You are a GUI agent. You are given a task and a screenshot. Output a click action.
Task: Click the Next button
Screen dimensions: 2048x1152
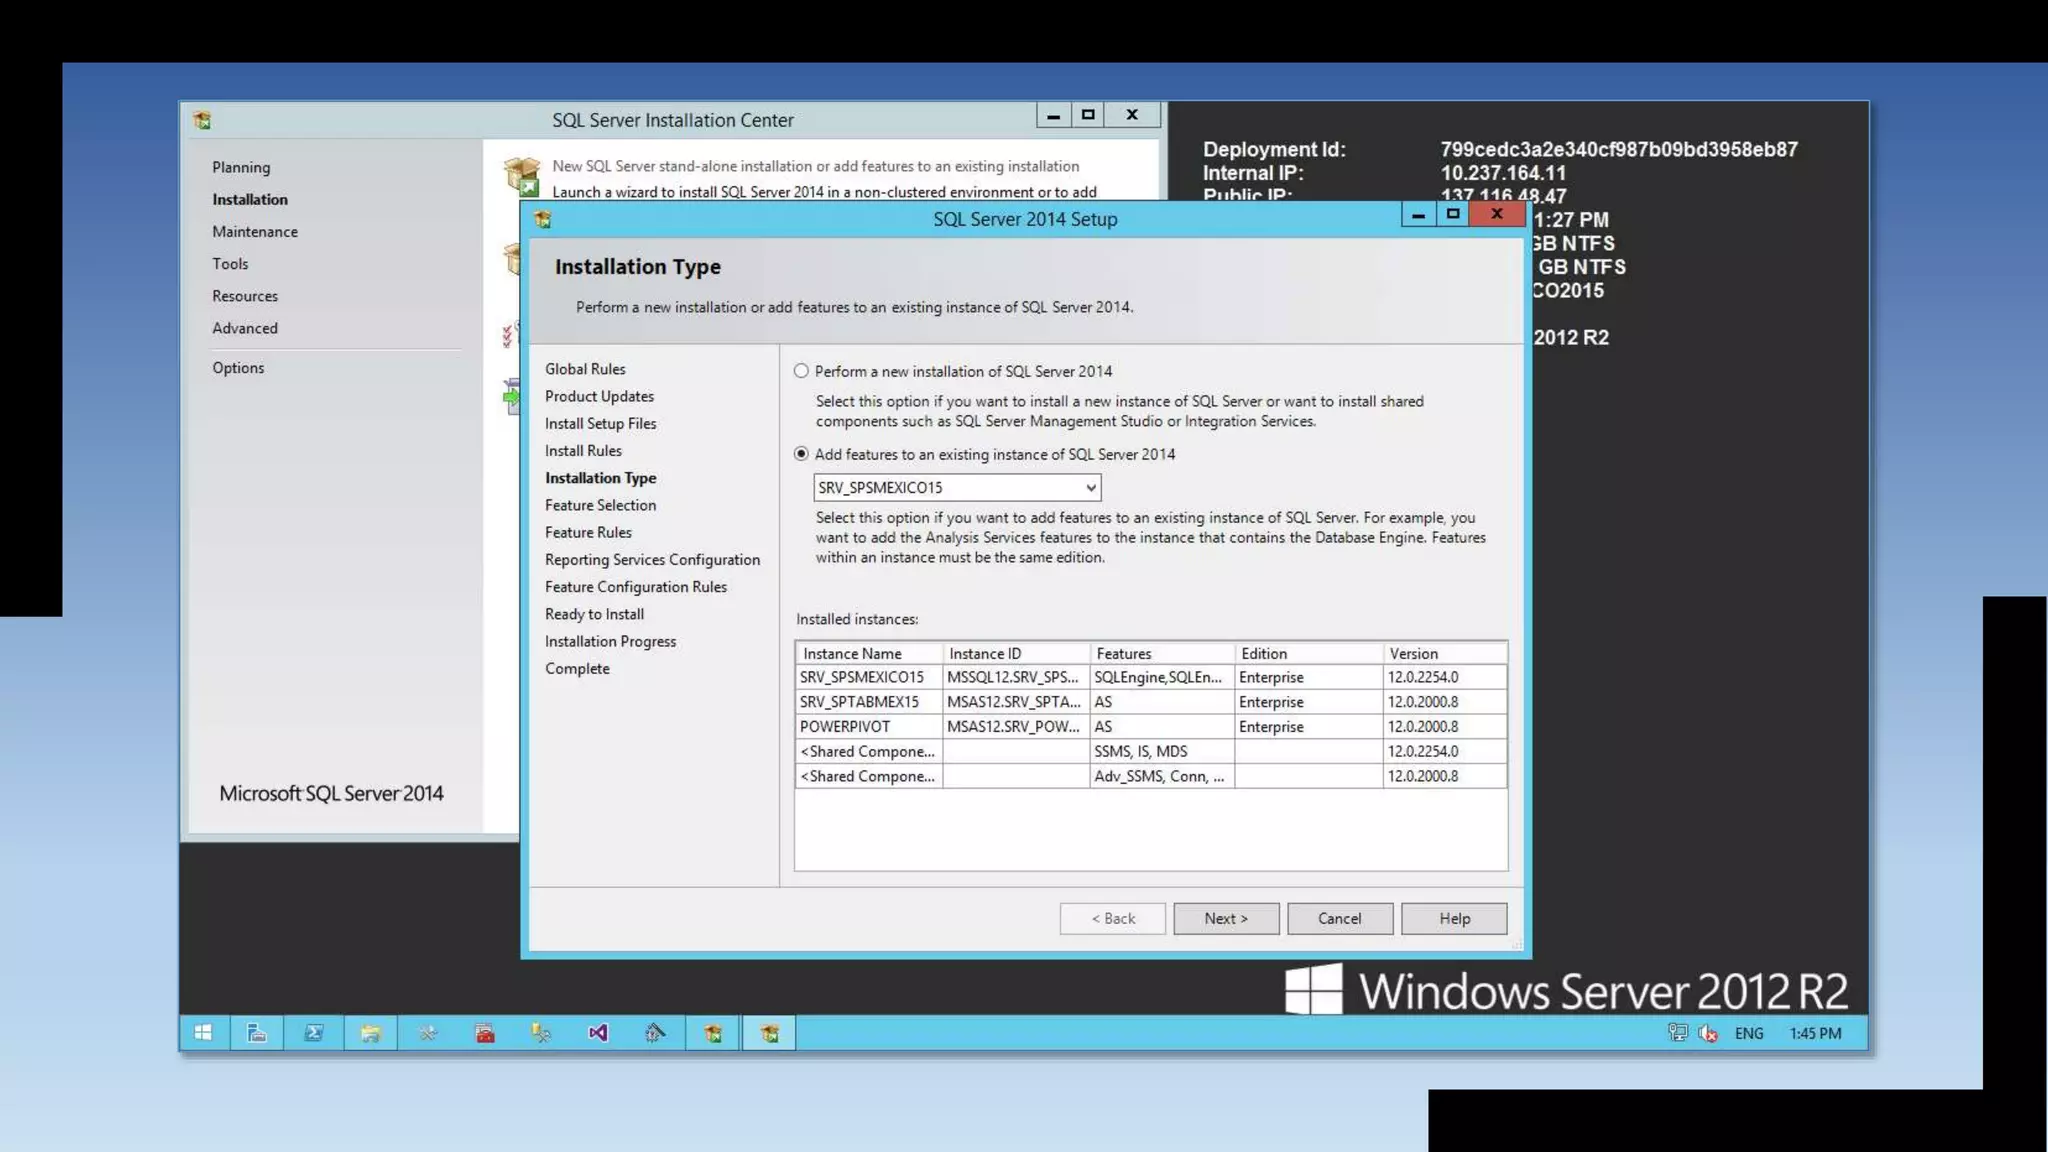tap(1225, 918)
